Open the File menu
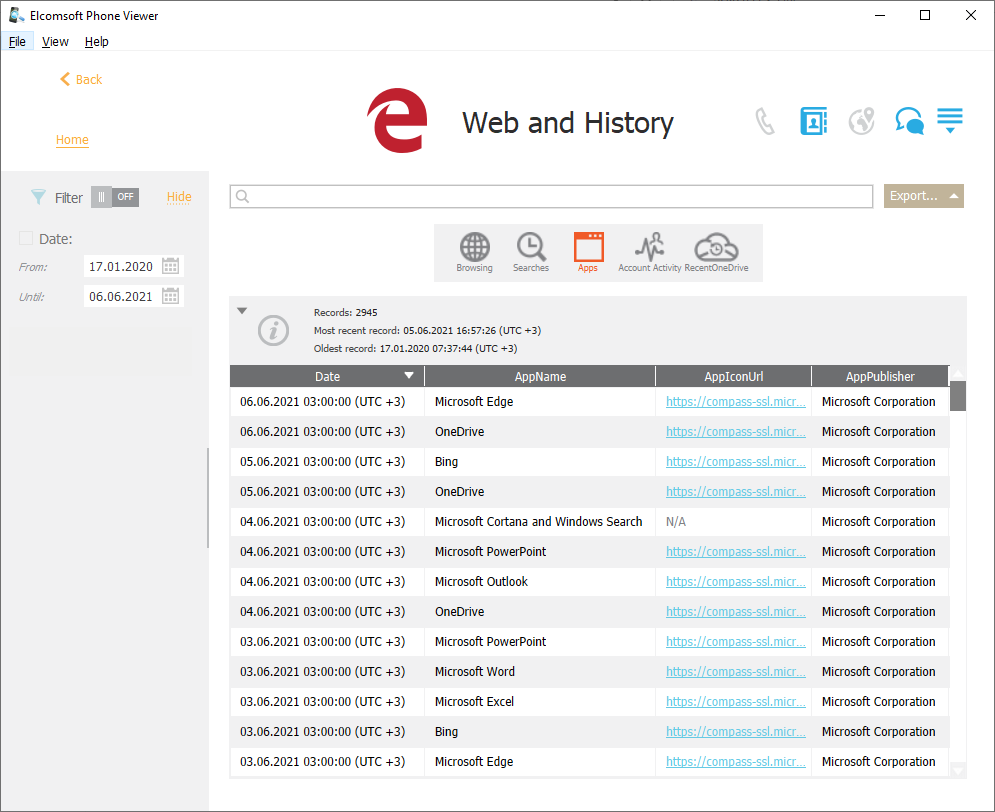The height and width of the screenshot is (812, 995). pos(17,41)
